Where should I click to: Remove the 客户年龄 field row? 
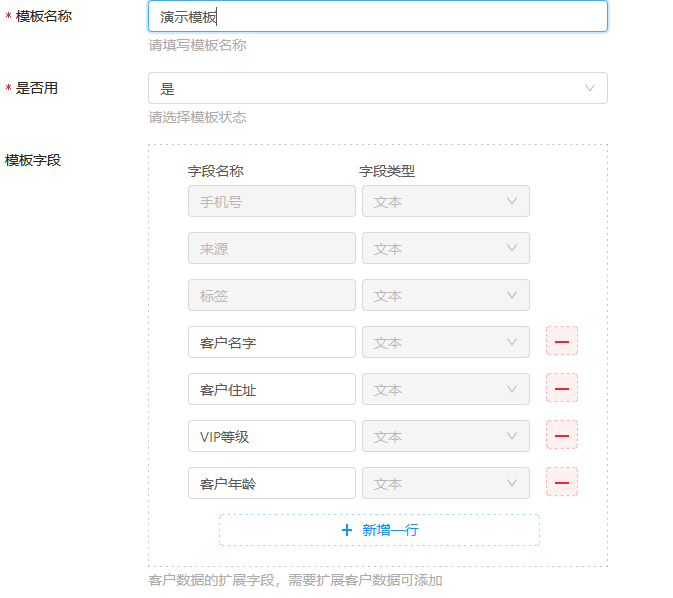tap(561, 483)
